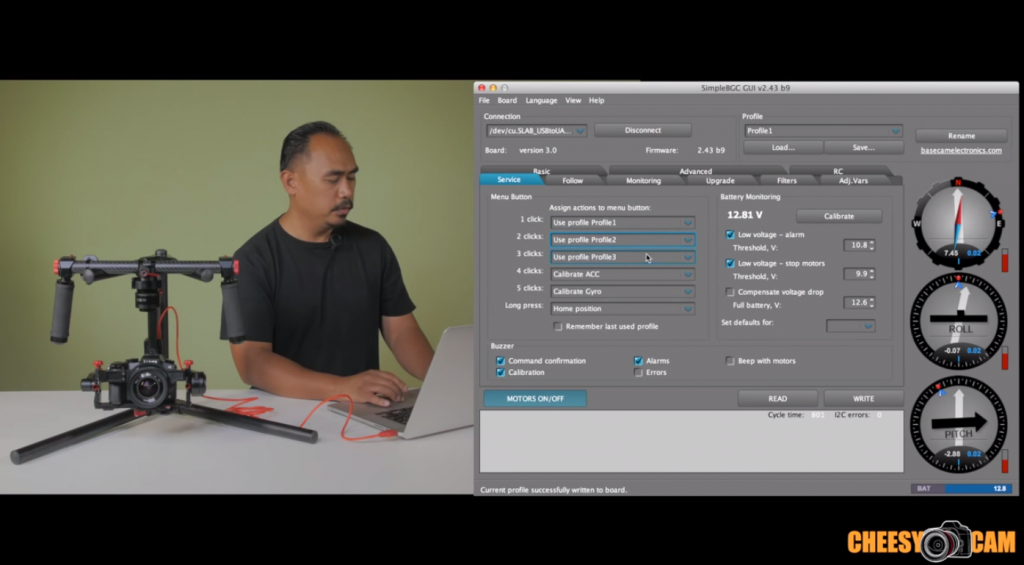The width and height of the screenshot is (1024, 565).
Task: Open the File menu
Action: click(x=484, y=101)
